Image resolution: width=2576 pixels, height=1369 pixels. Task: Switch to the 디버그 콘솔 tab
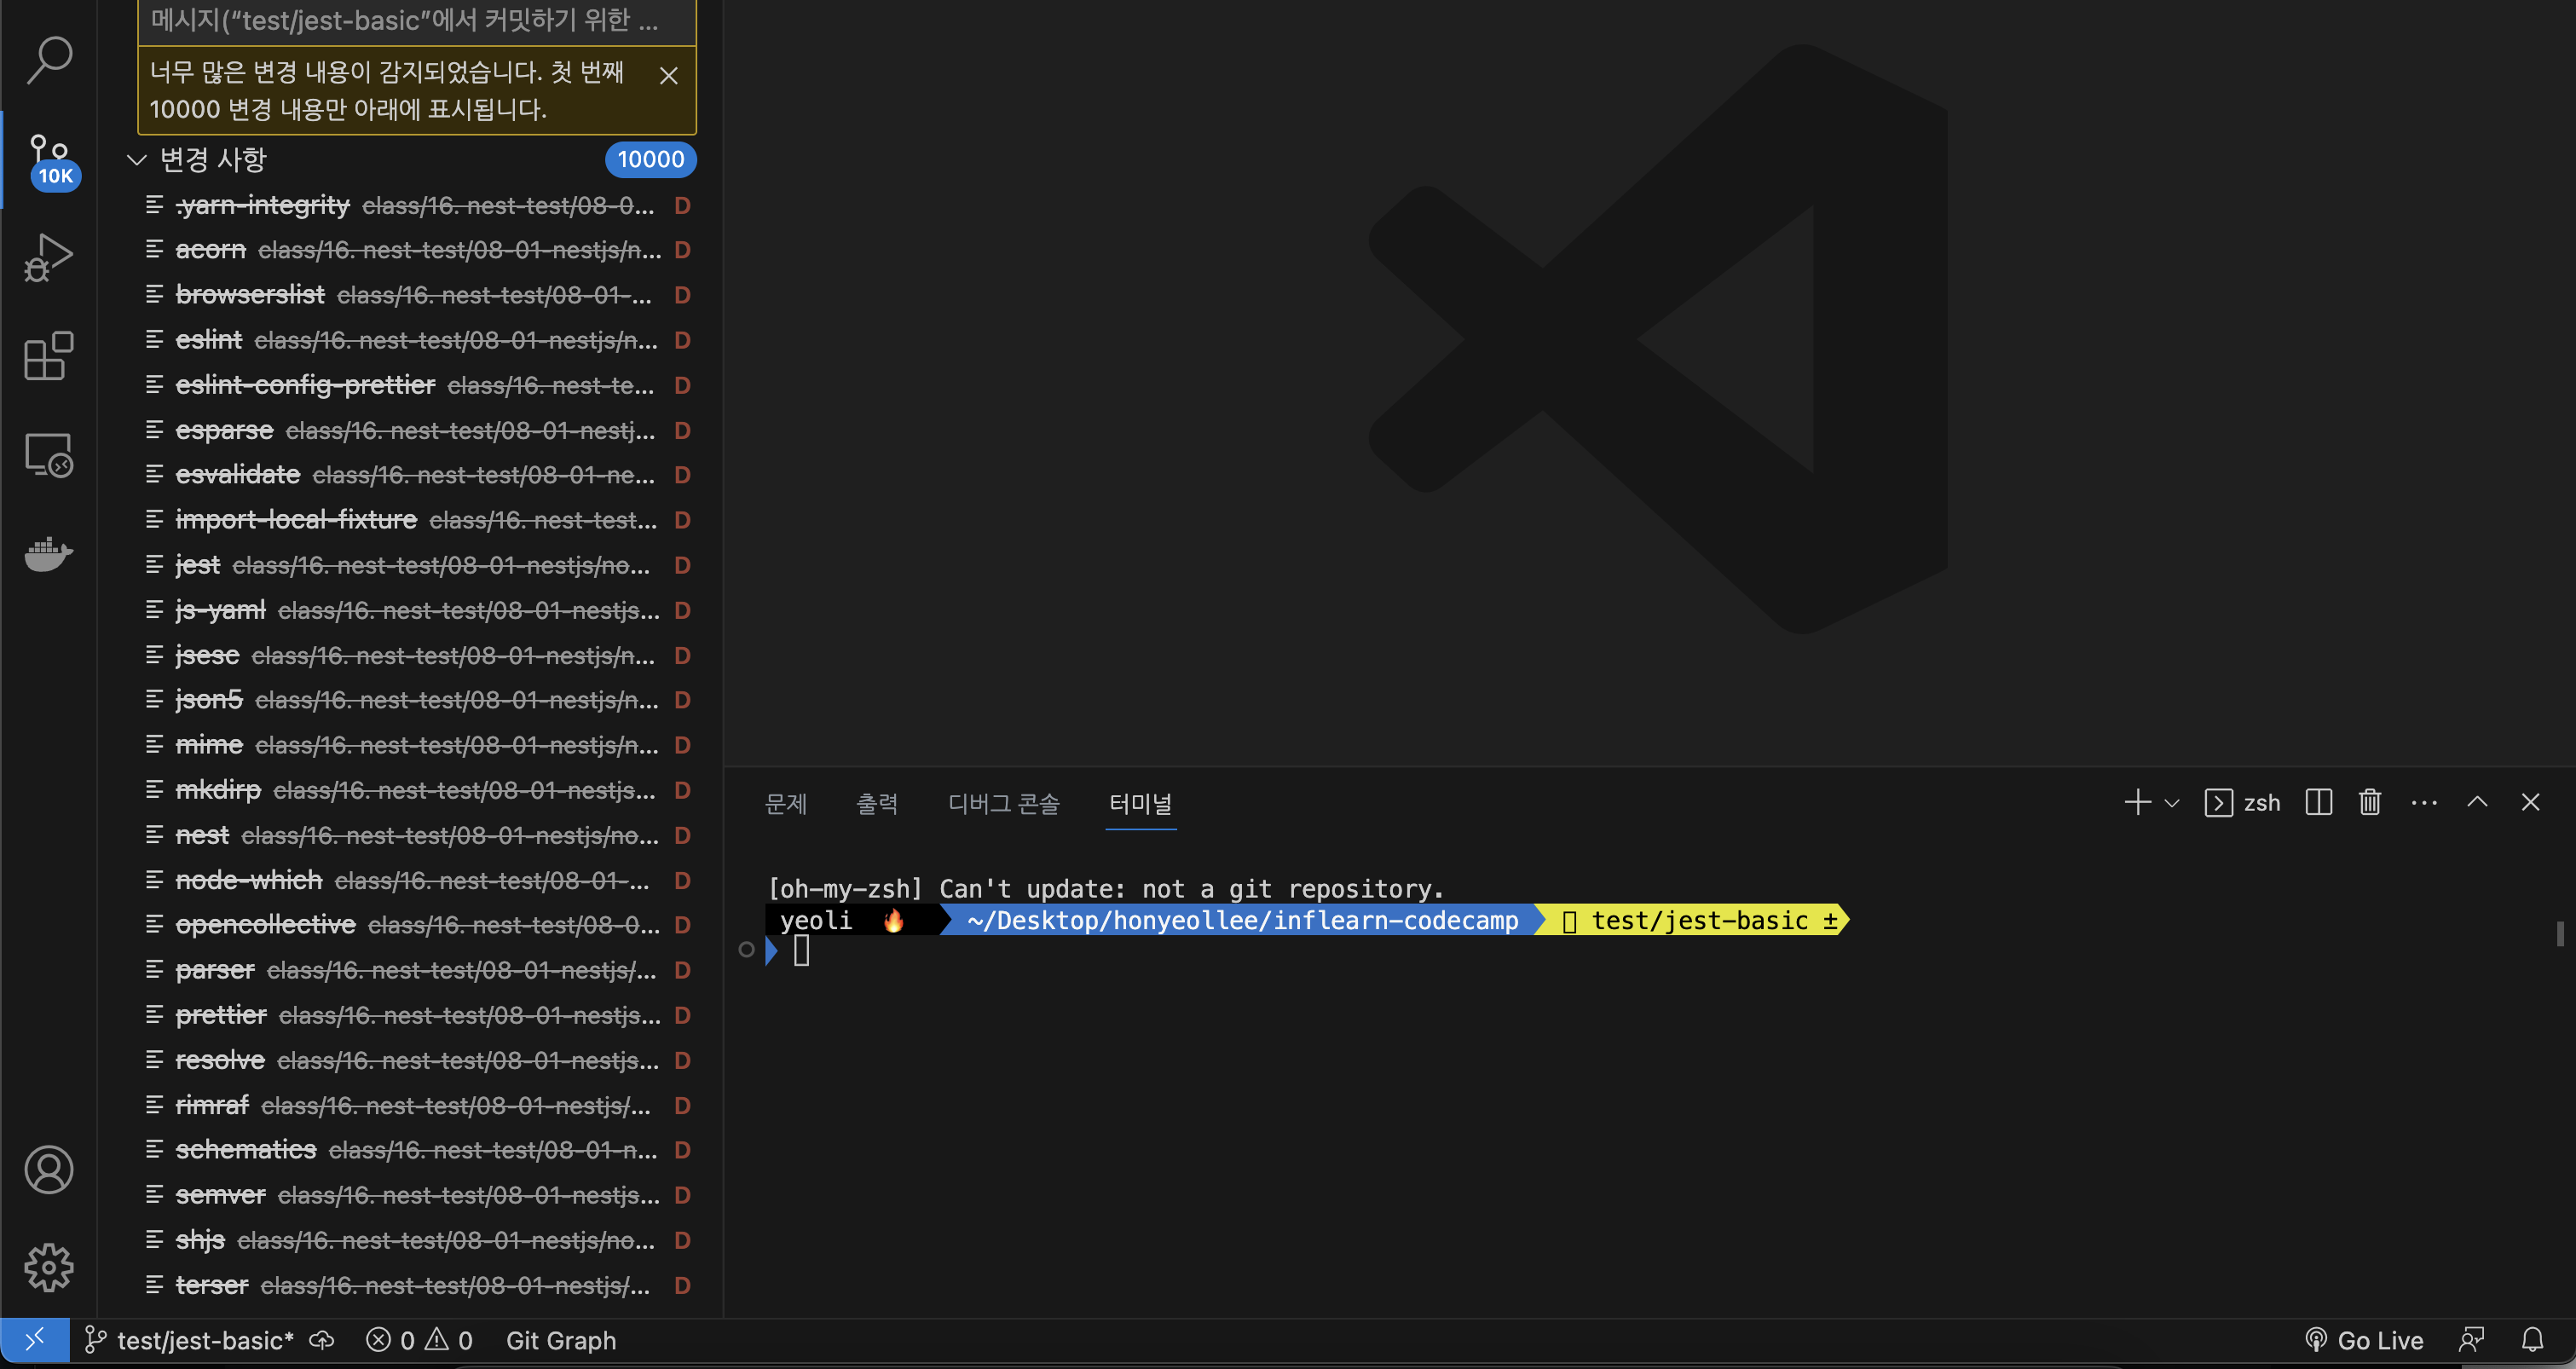(1003, 803)
